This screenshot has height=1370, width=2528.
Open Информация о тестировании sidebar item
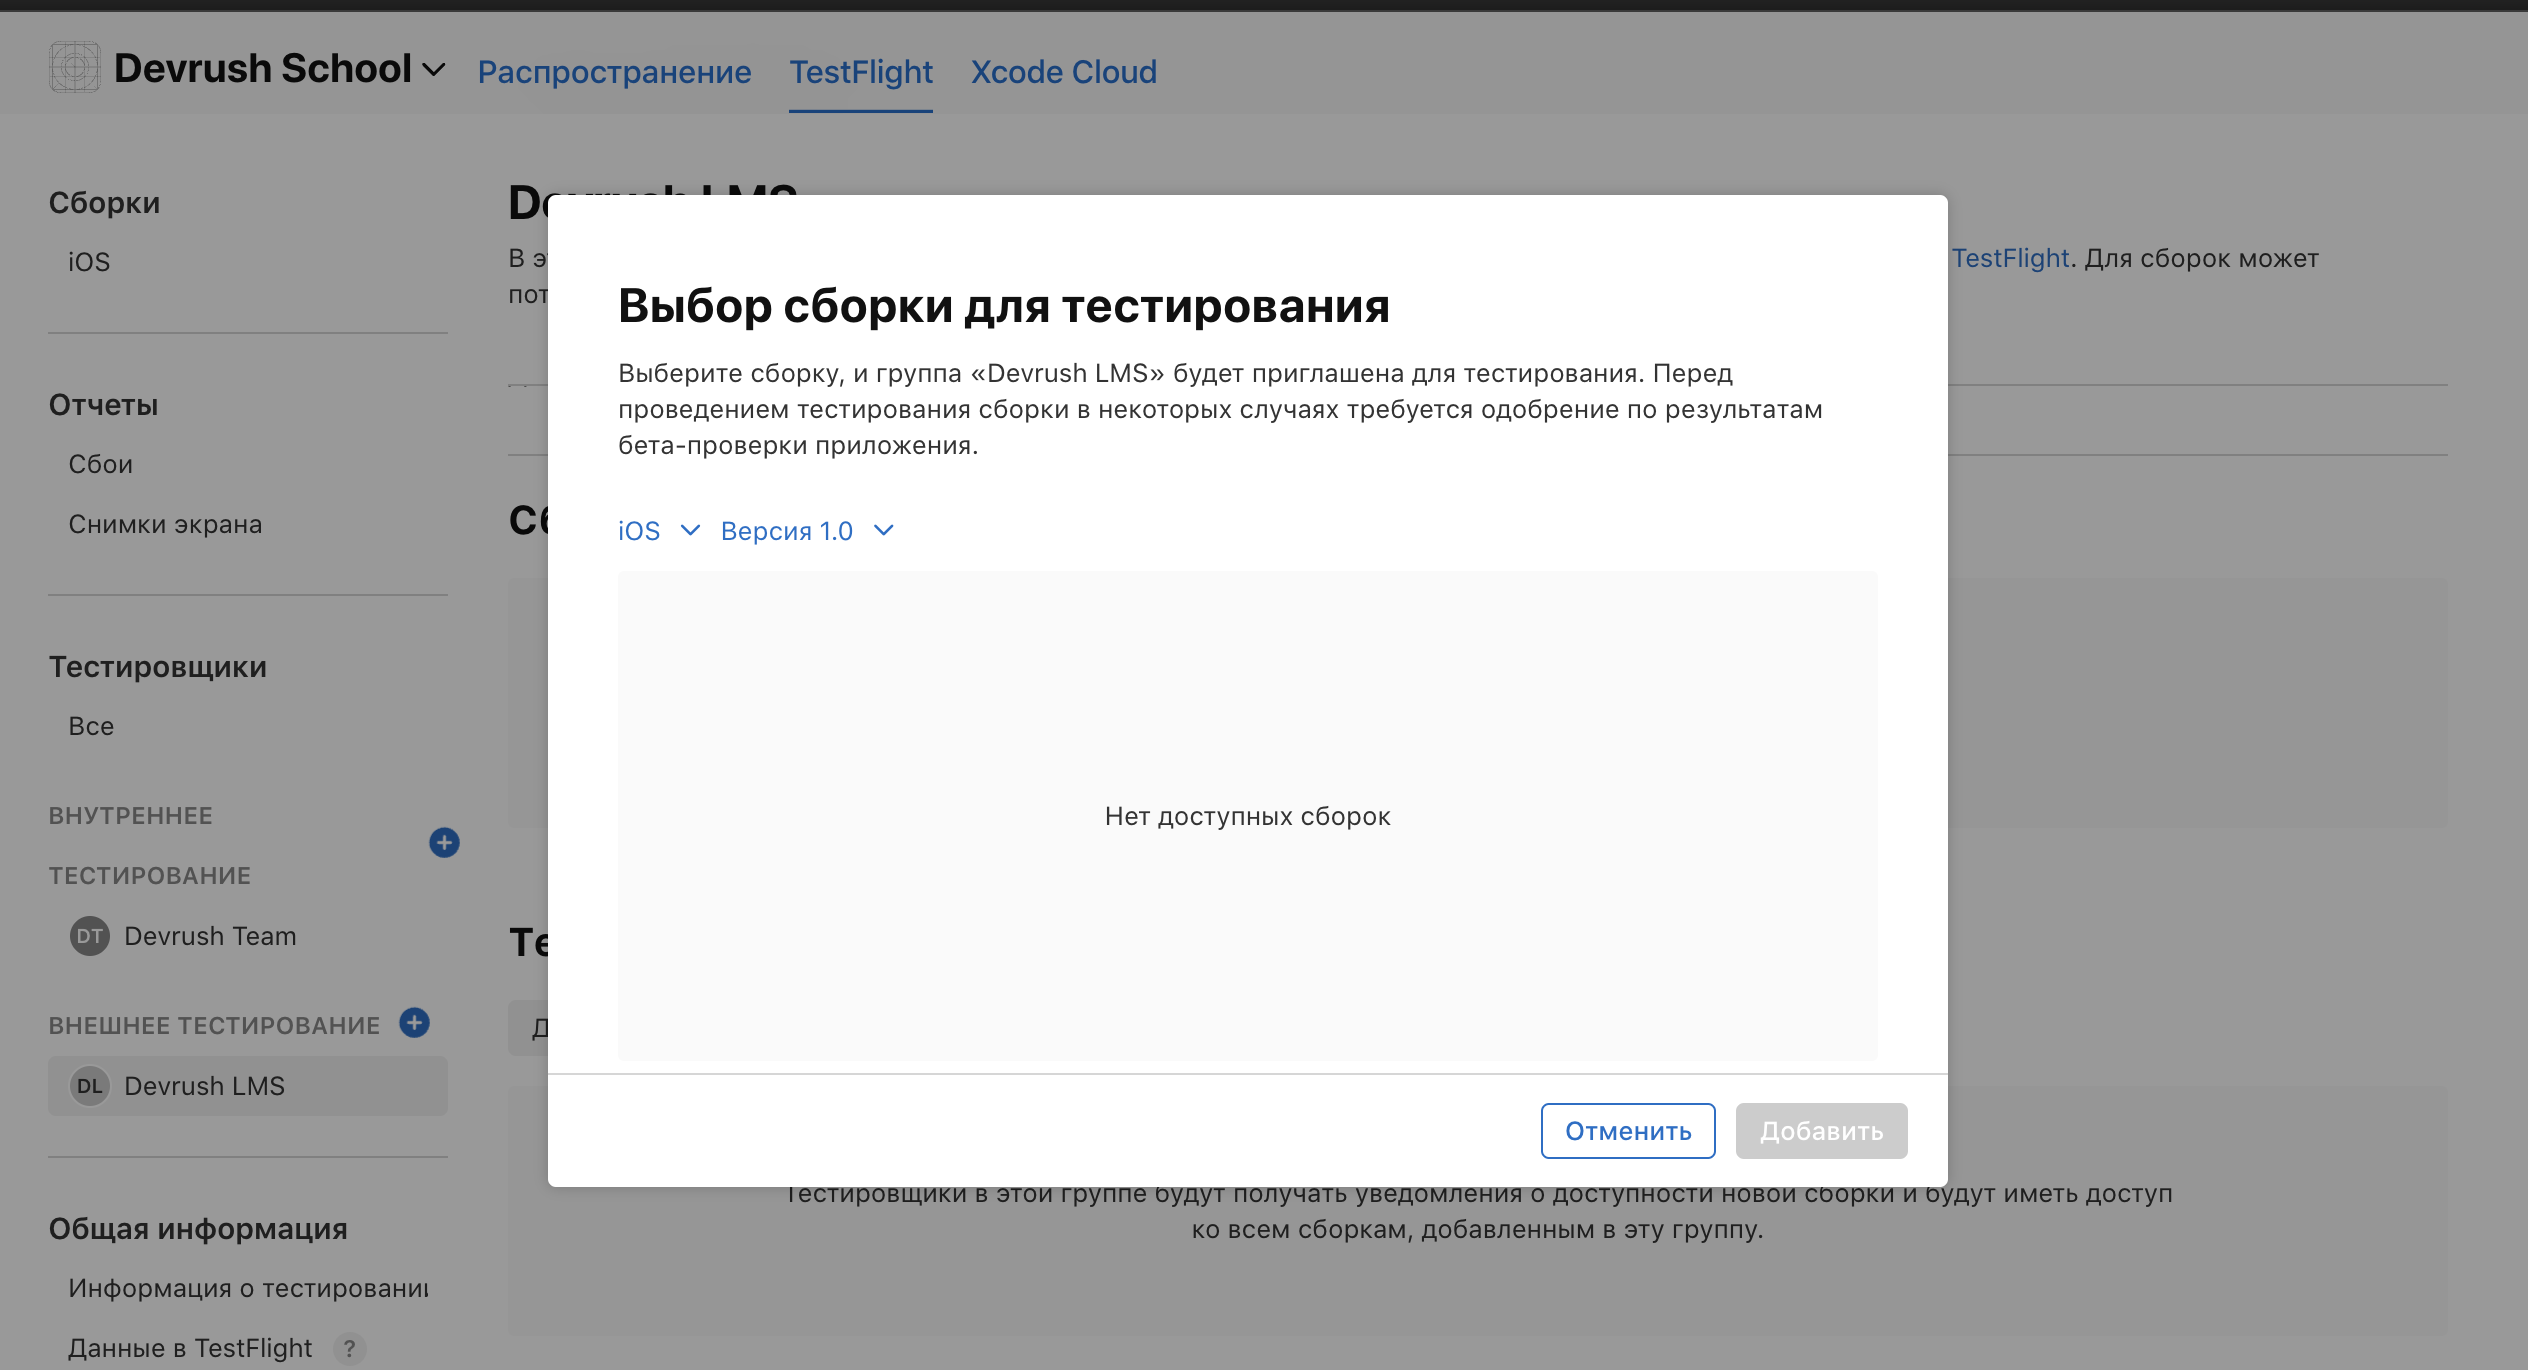[x=248, y=1288]
